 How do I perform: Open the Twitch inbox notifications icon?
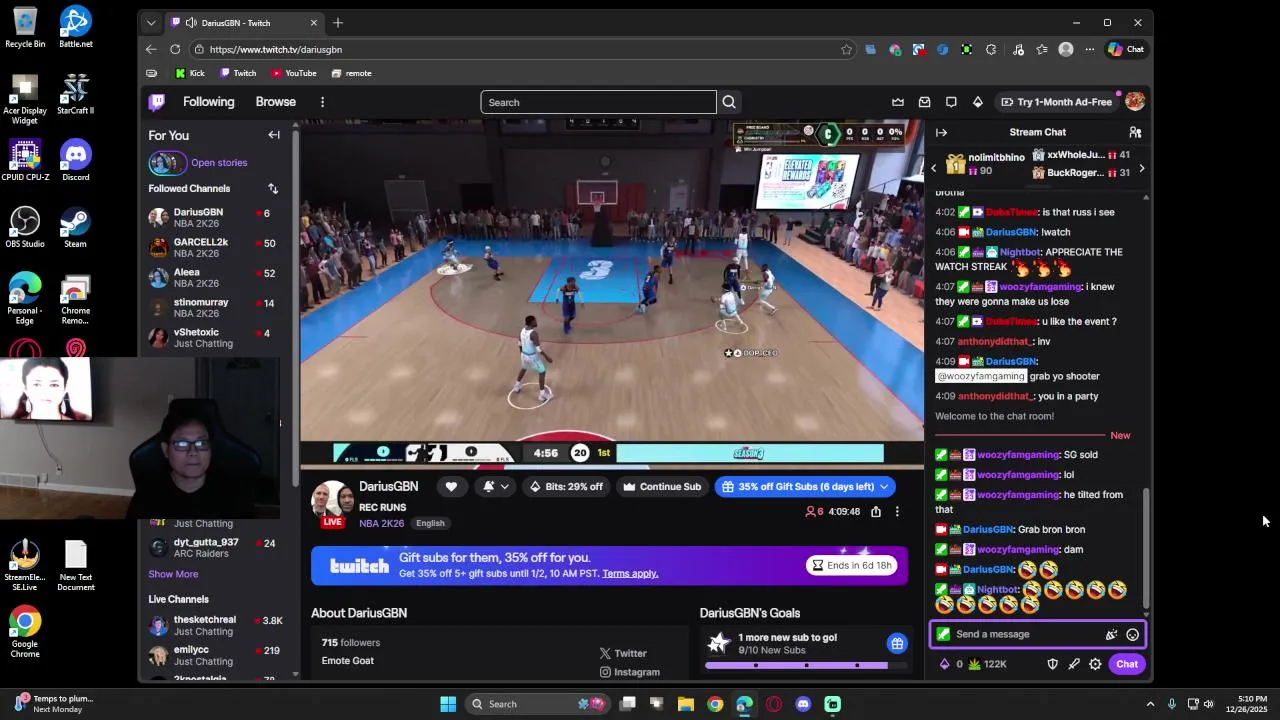pyautogui.click(x=924, y=102)
